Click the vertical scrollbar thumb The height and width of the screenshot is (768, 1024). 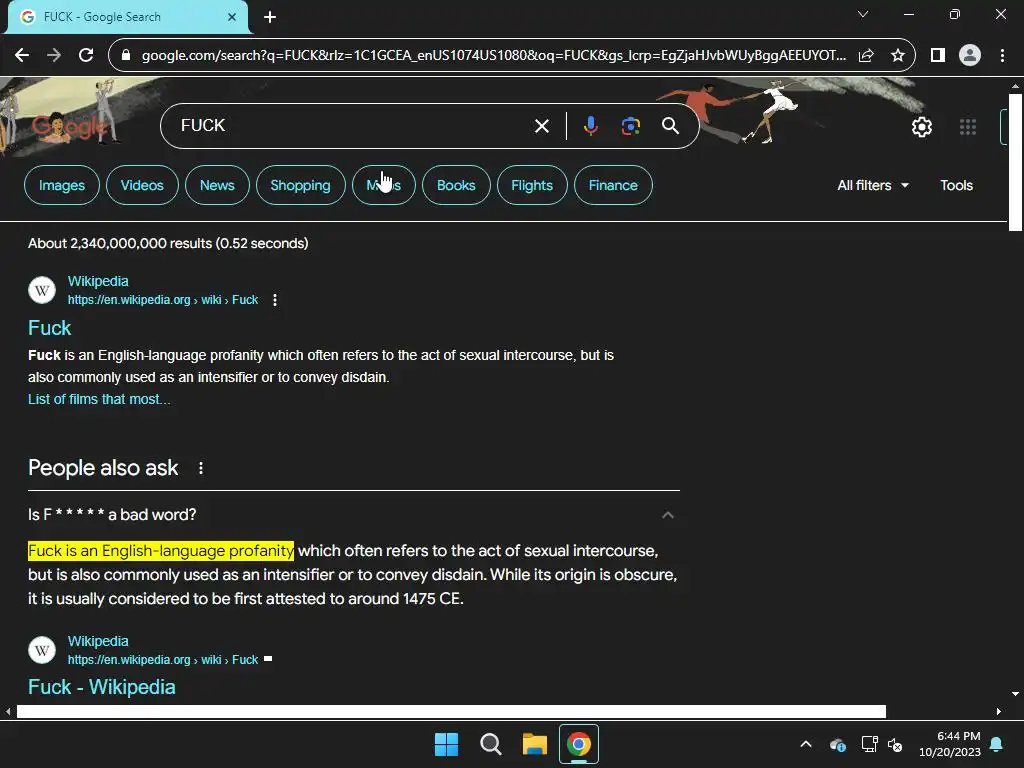tap(1015, 162)
